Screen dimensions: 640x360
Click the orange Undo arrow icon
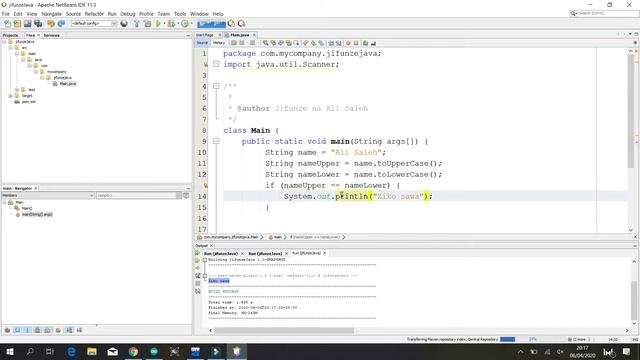(51, 24)
